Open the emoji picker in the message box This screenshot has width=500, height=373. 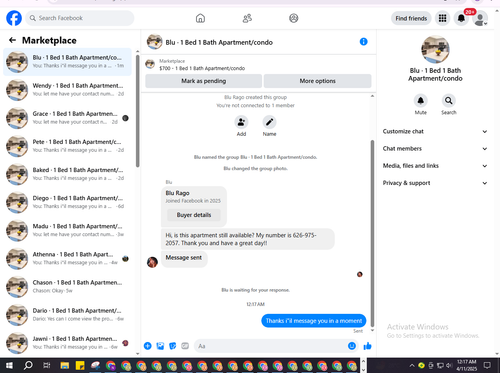pos(352,346)
